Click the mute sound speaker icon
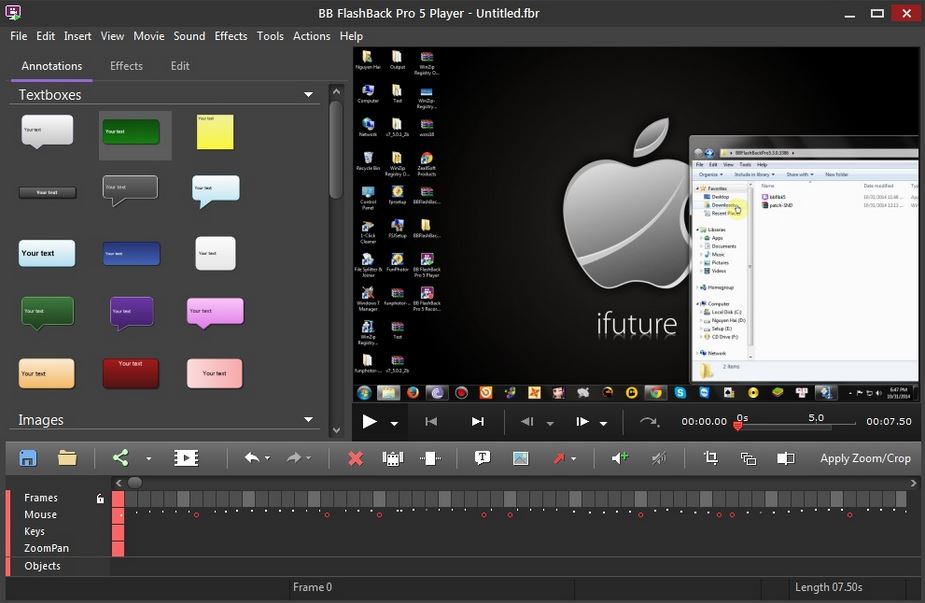The image size is (925, 603). (659, 458)
